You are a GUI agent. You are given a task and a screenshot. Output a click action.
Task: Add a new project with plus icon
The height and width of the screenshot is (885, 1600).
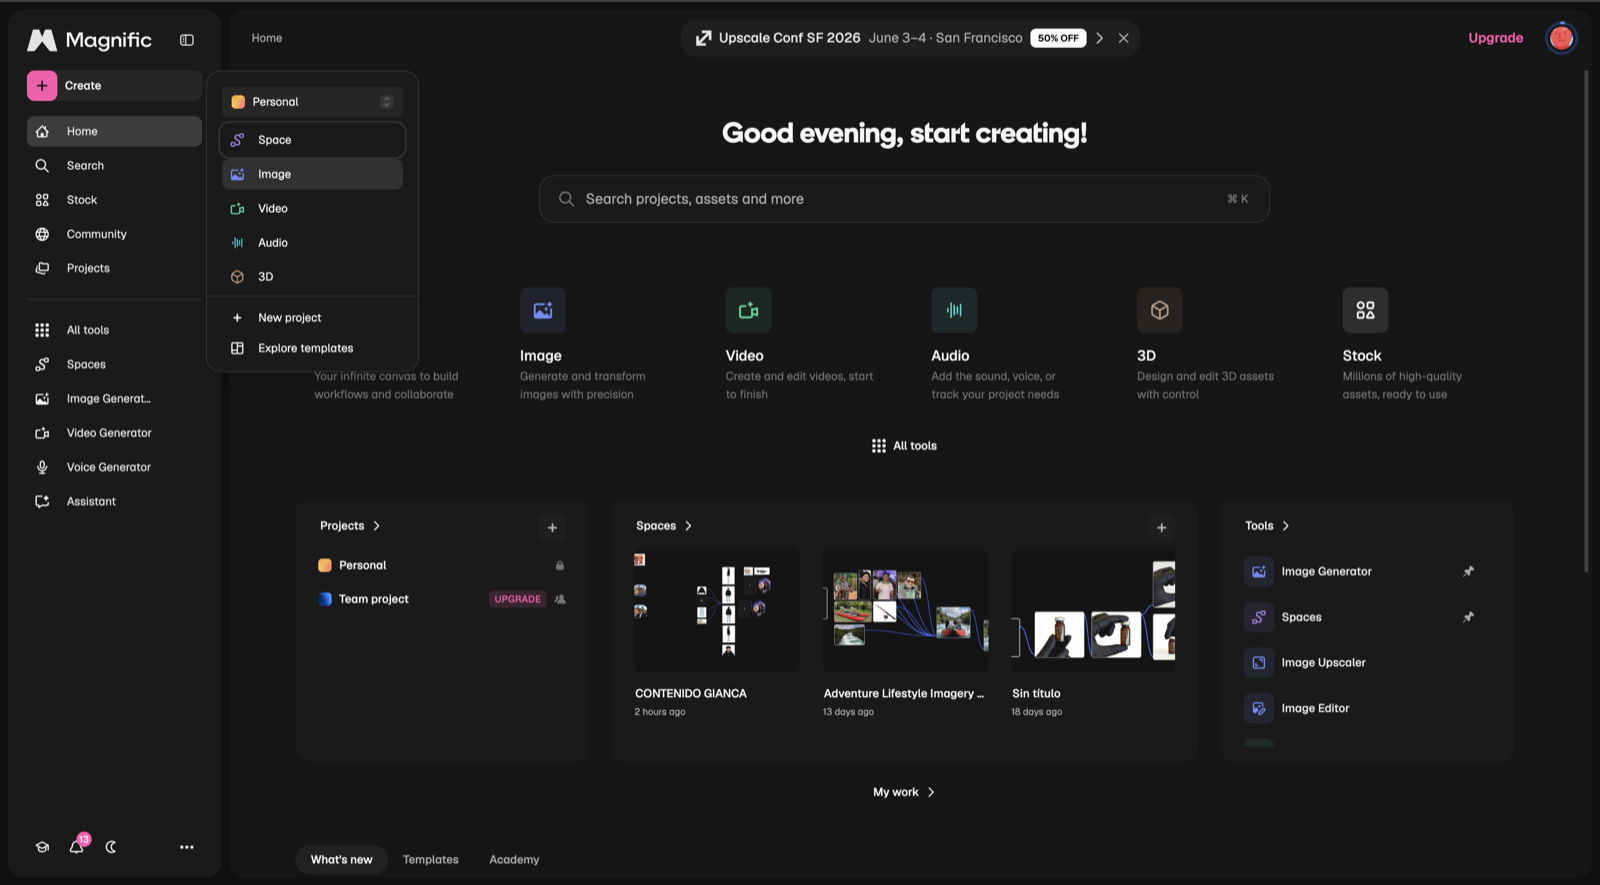click(x=552, y=527)
